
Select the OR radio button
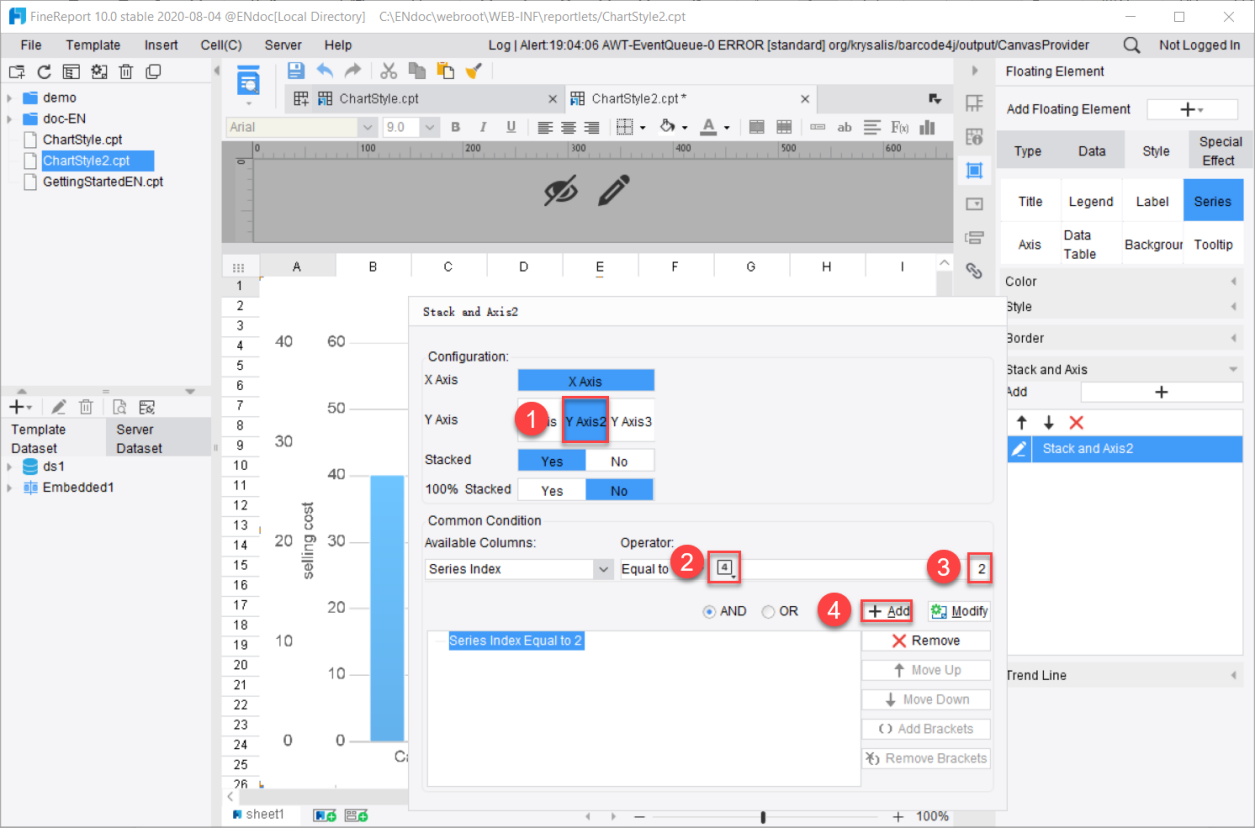pyautogui.click(x=766, y=610)
